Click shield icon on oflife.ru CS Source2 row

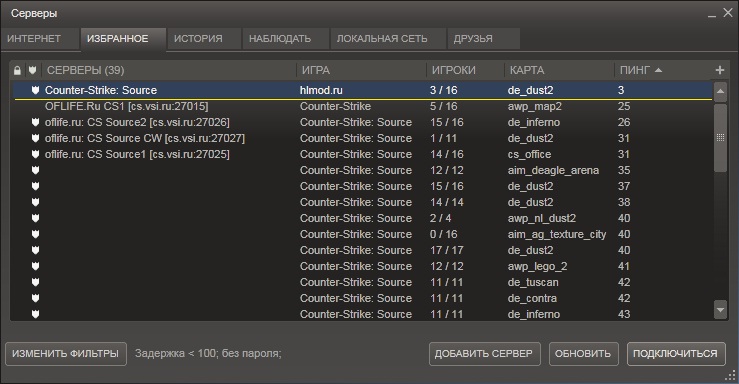[x=35, y=122]
